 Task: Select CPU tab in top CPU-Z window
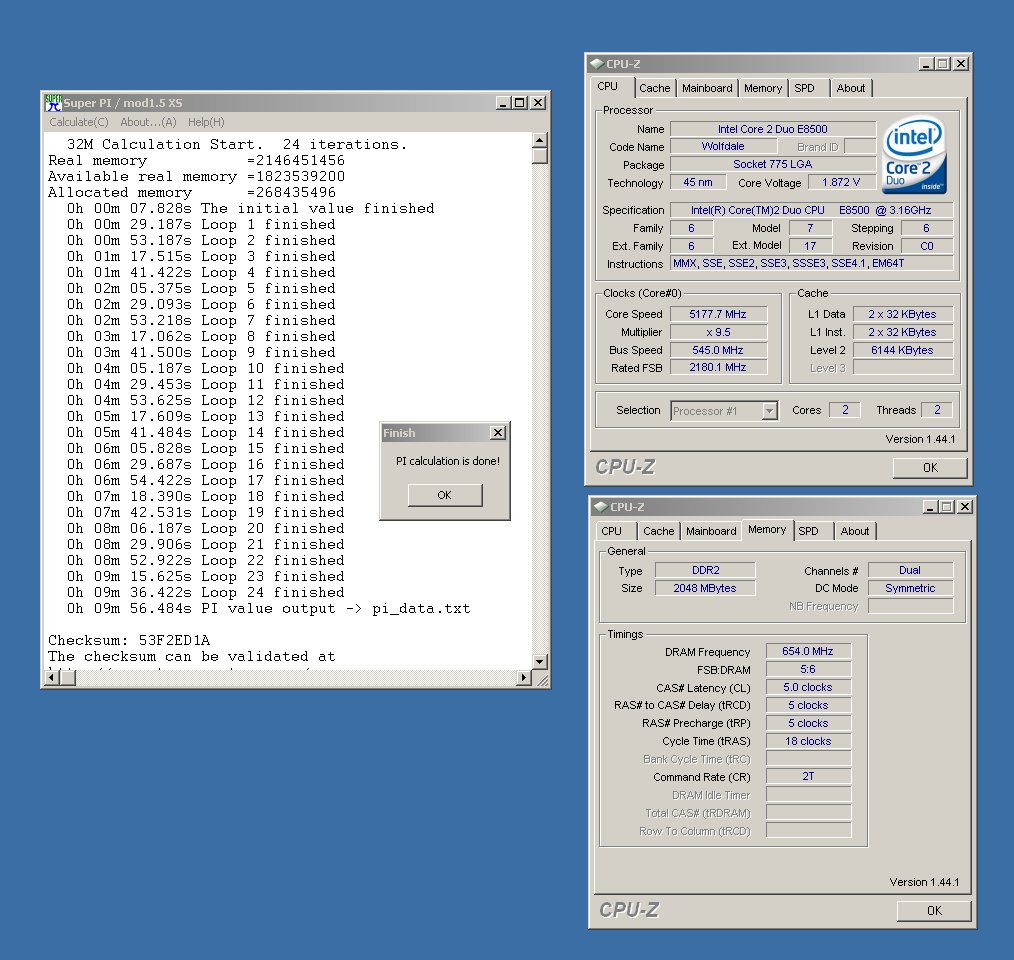(607, 87)
